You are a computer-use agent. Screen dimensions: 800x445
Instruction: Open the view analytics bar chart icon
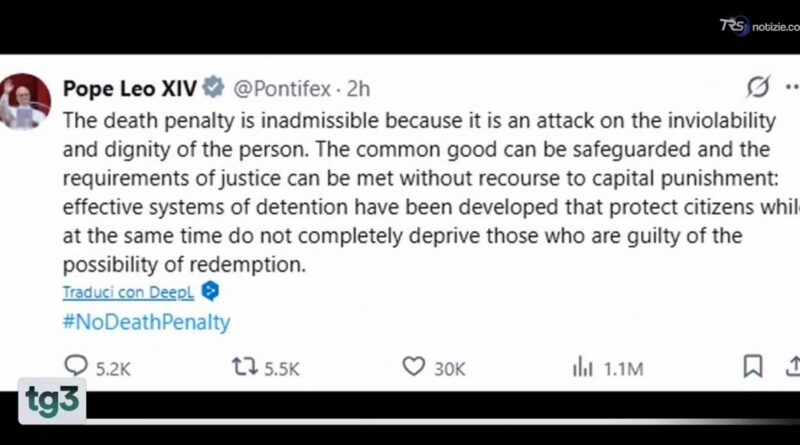[x=582, y=366]
